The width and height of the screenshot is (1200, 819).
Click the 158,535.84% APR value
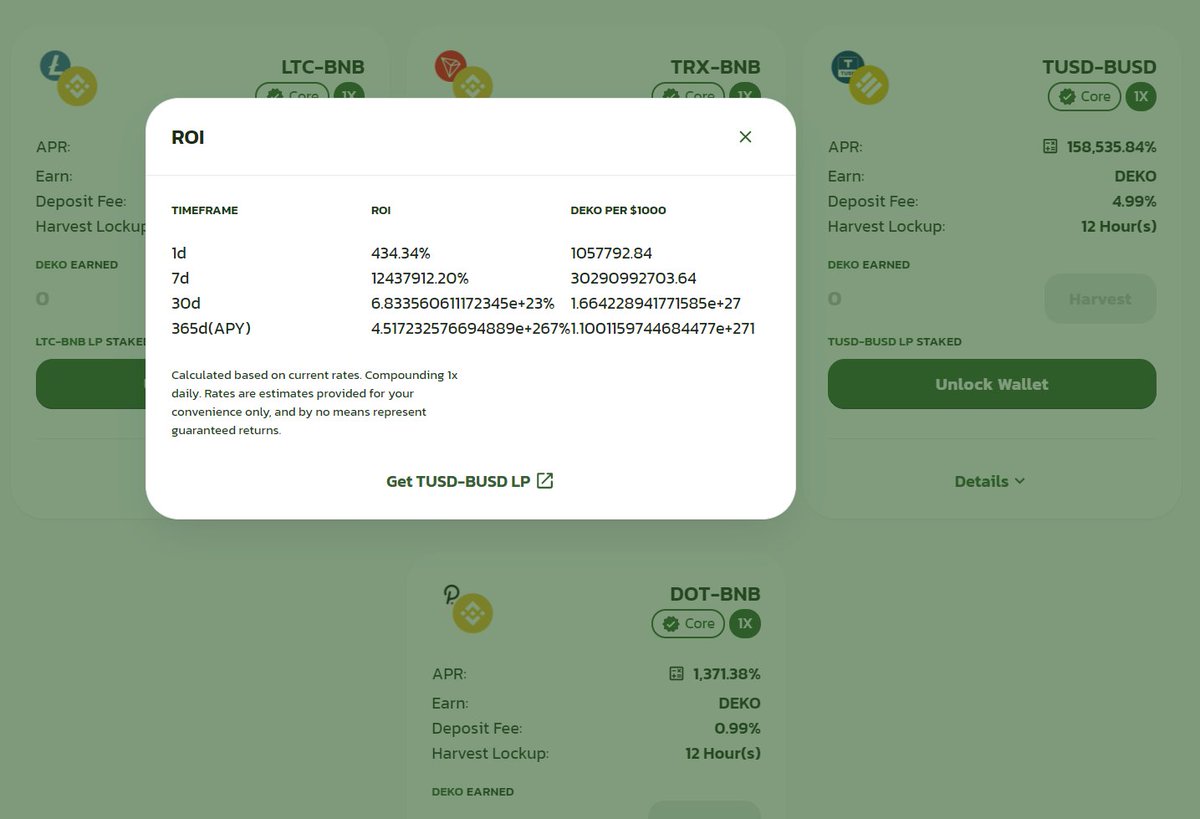click(1111, 147)
